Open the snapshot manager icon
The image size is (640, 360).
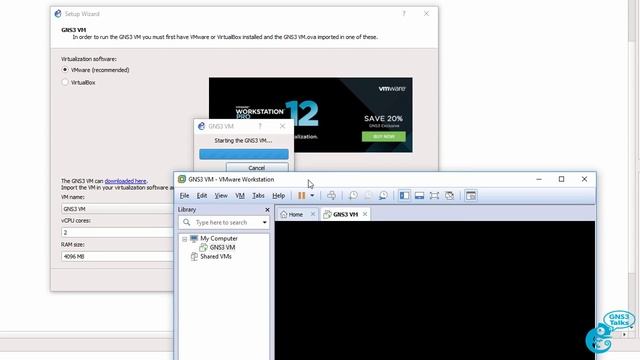pyautogui.click(x=383, y=196)
